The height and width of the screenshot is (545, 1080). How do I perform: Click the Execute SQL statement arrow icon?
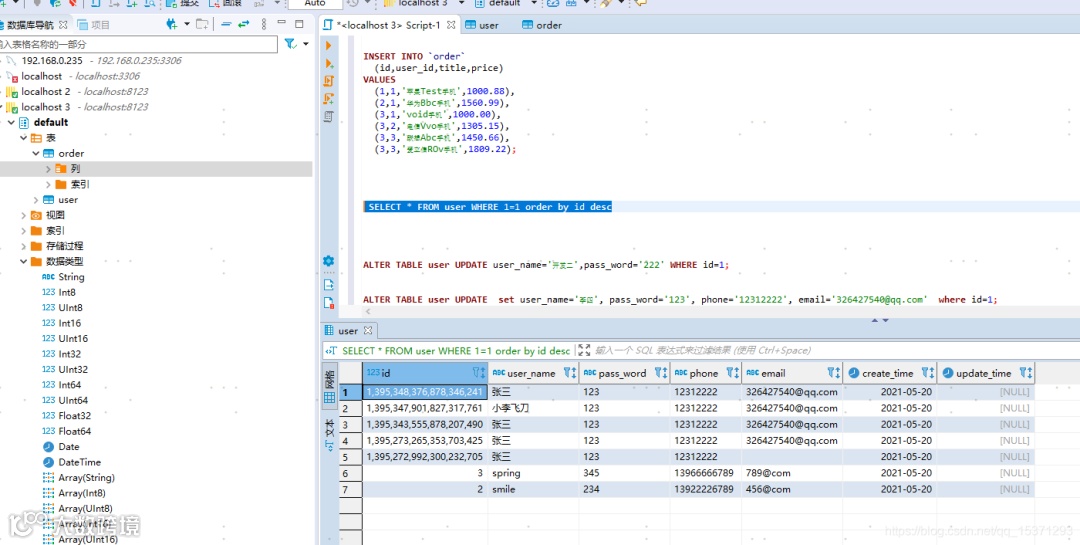pyautogui.click(x=328, y=45)
